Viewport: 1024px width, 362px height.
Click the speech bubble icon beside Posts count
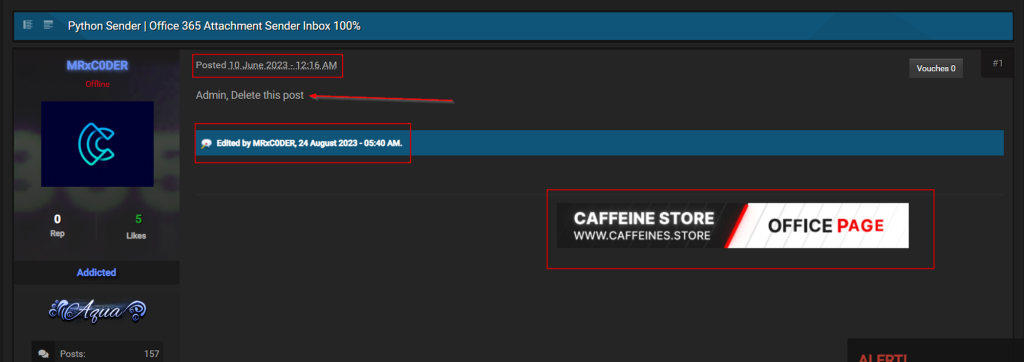[43, 354]
